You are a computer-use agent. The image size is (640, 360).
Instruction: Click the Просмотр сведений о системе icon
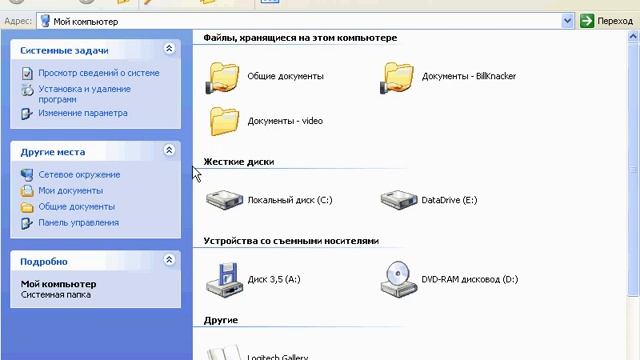pos(27,73)
